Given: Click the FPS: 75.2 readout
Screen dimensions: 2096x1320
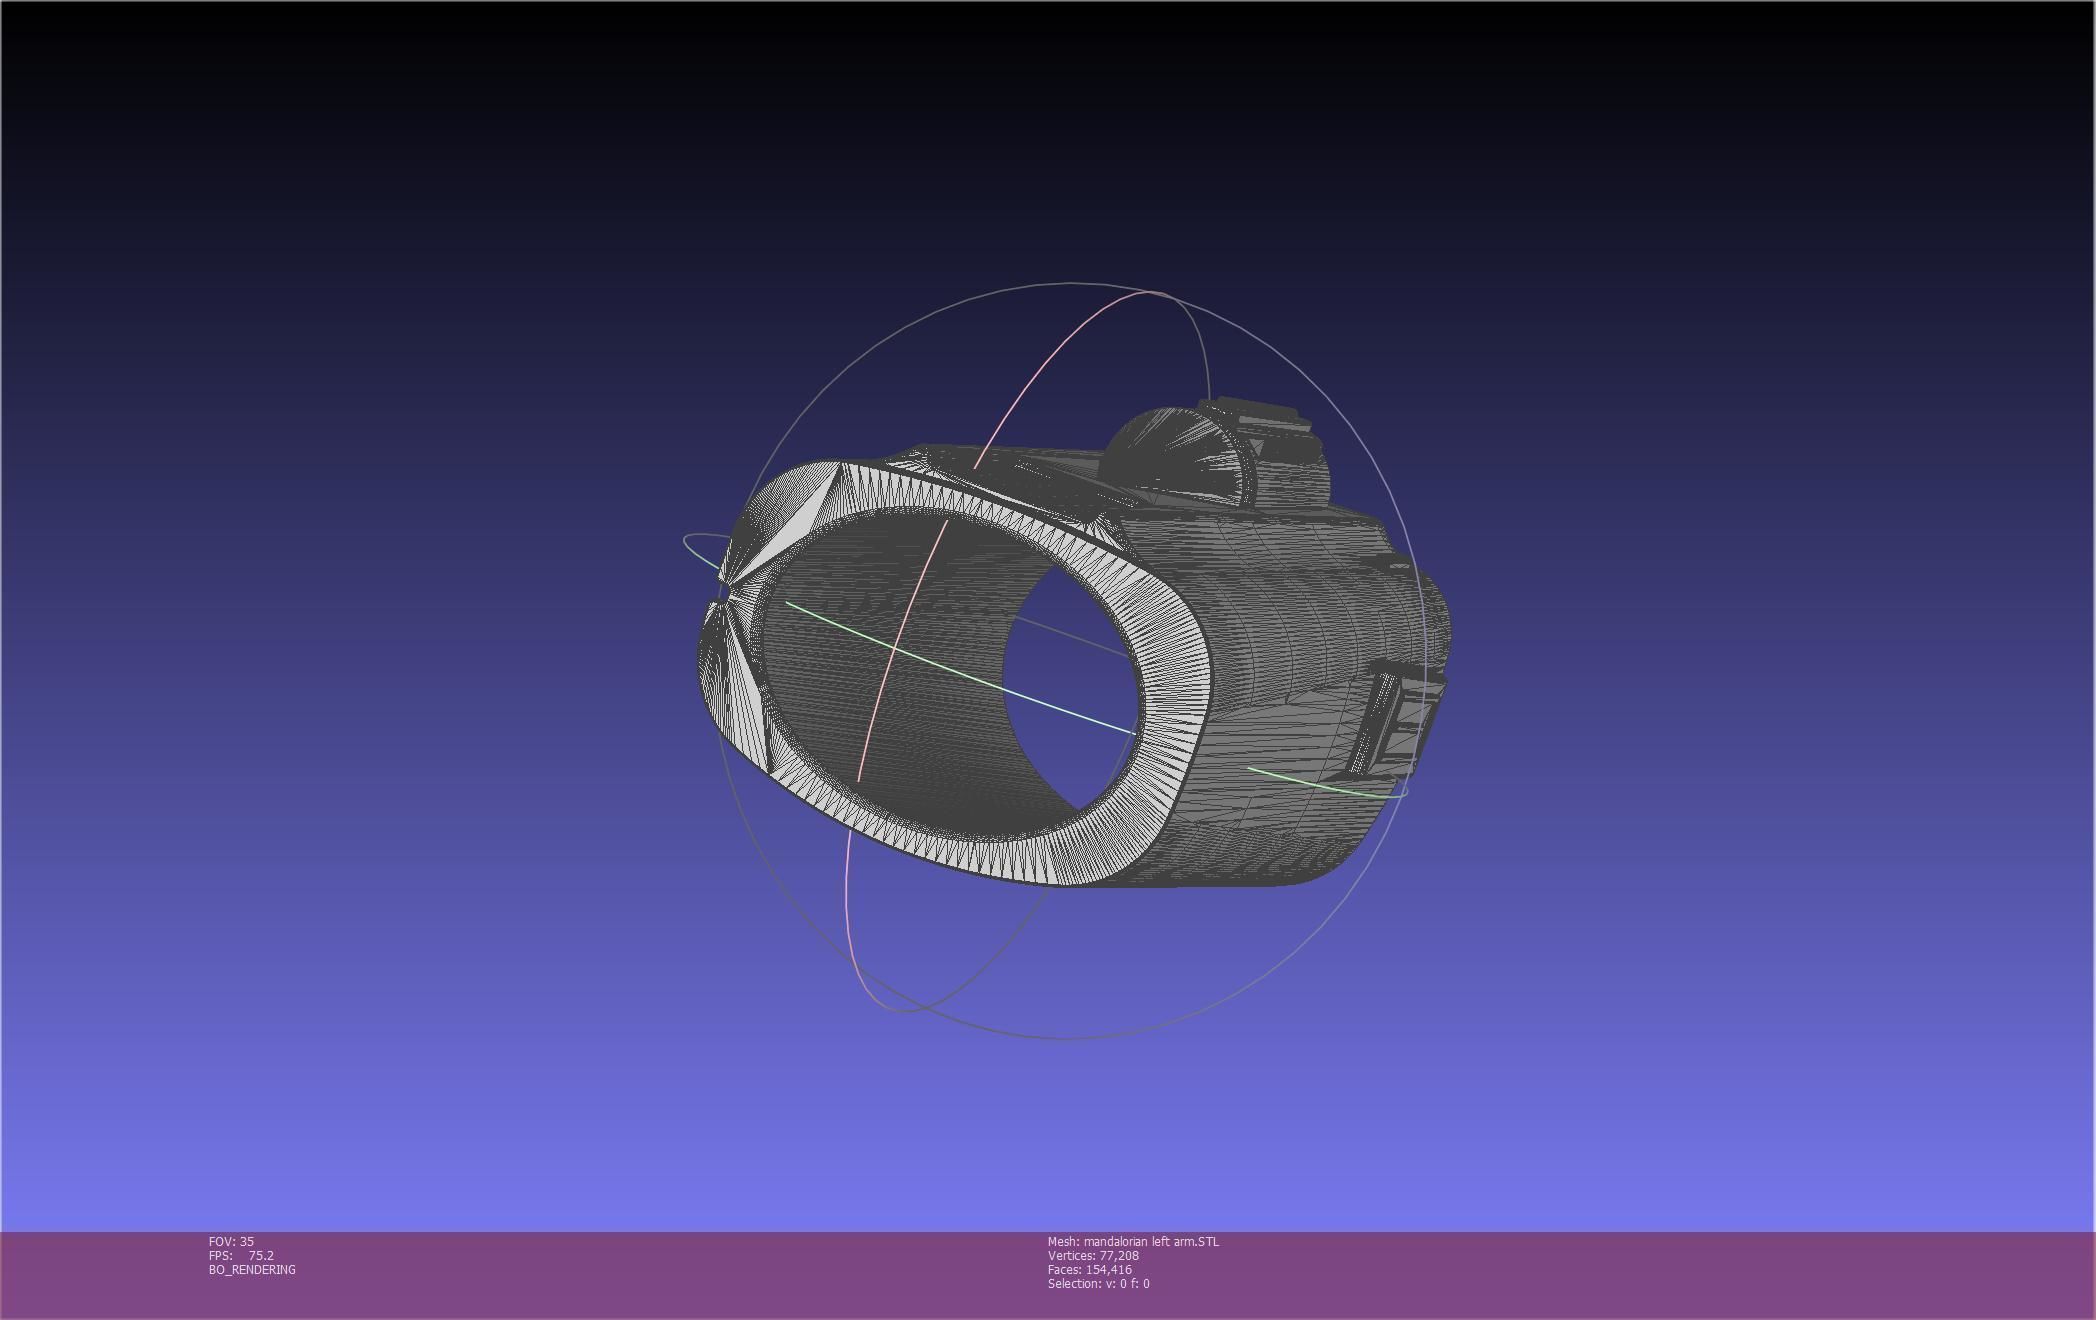Looking at the screenshot, I should click(241, 1255).
